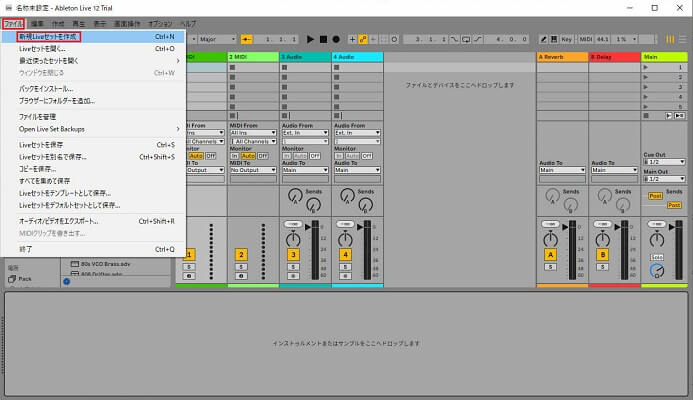Image resolution: width=693 pixels, height=400 pixels.
Task: Click the Key mapping mode button
Action: coord(567,39)
